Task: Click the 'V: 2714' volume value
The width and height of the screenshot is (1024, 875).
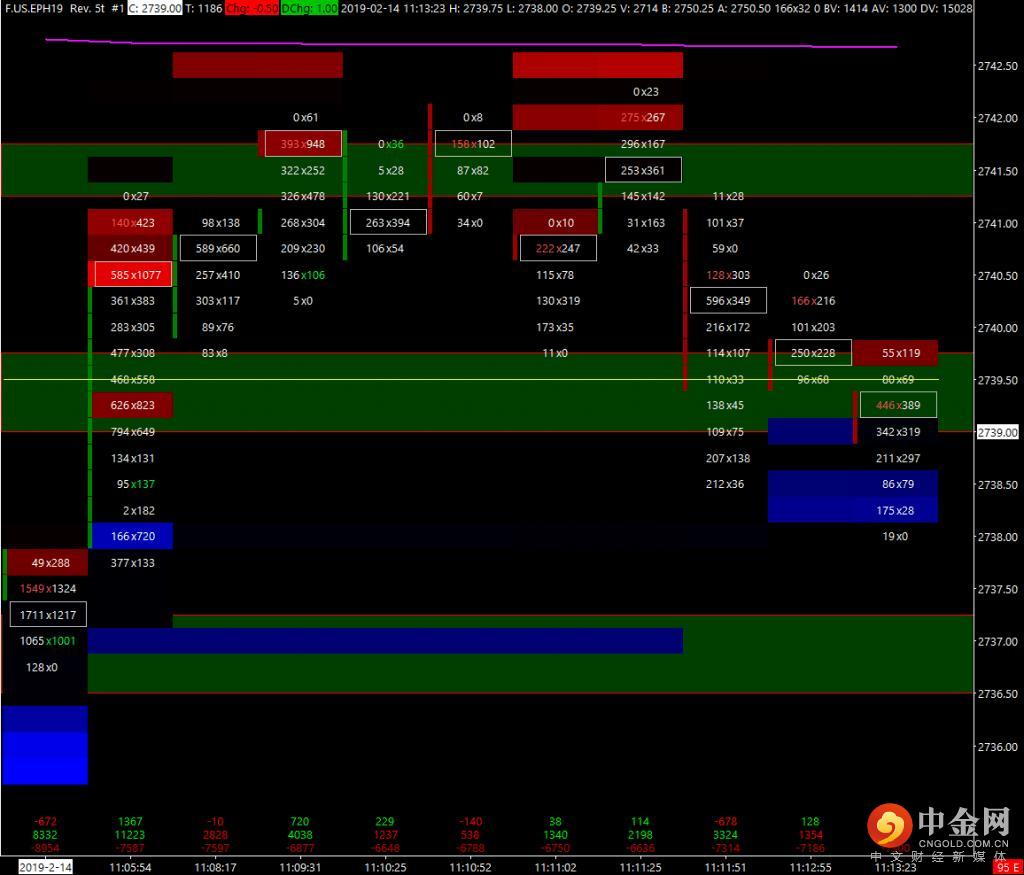Action: 642,8
